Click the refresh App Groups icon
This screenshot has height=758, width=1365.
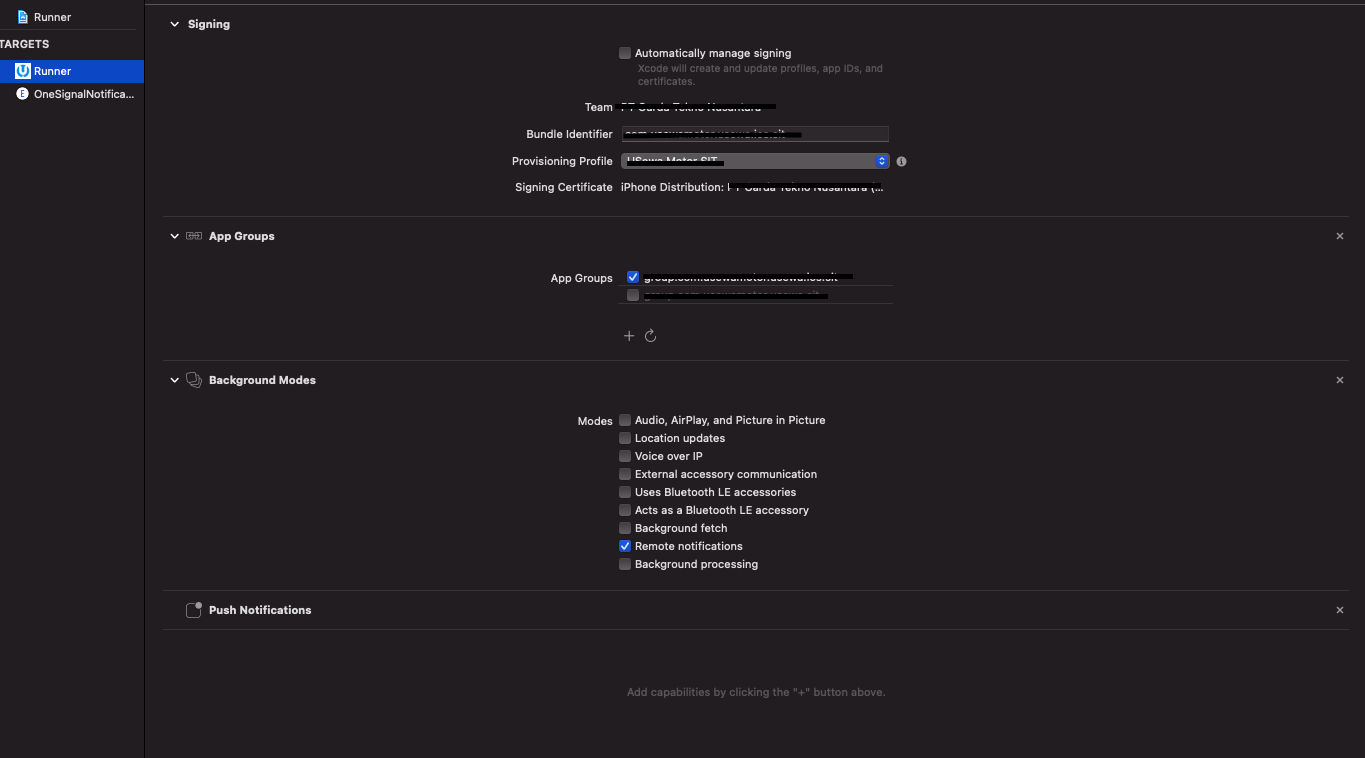point(651,335)
